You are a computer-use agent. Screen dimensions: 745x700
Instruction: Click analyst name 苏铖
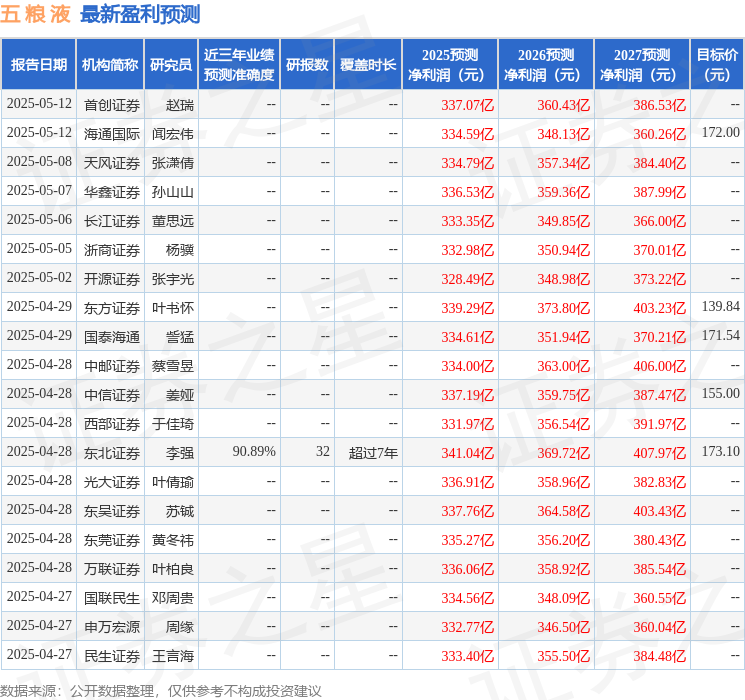(x=180, y=511)
